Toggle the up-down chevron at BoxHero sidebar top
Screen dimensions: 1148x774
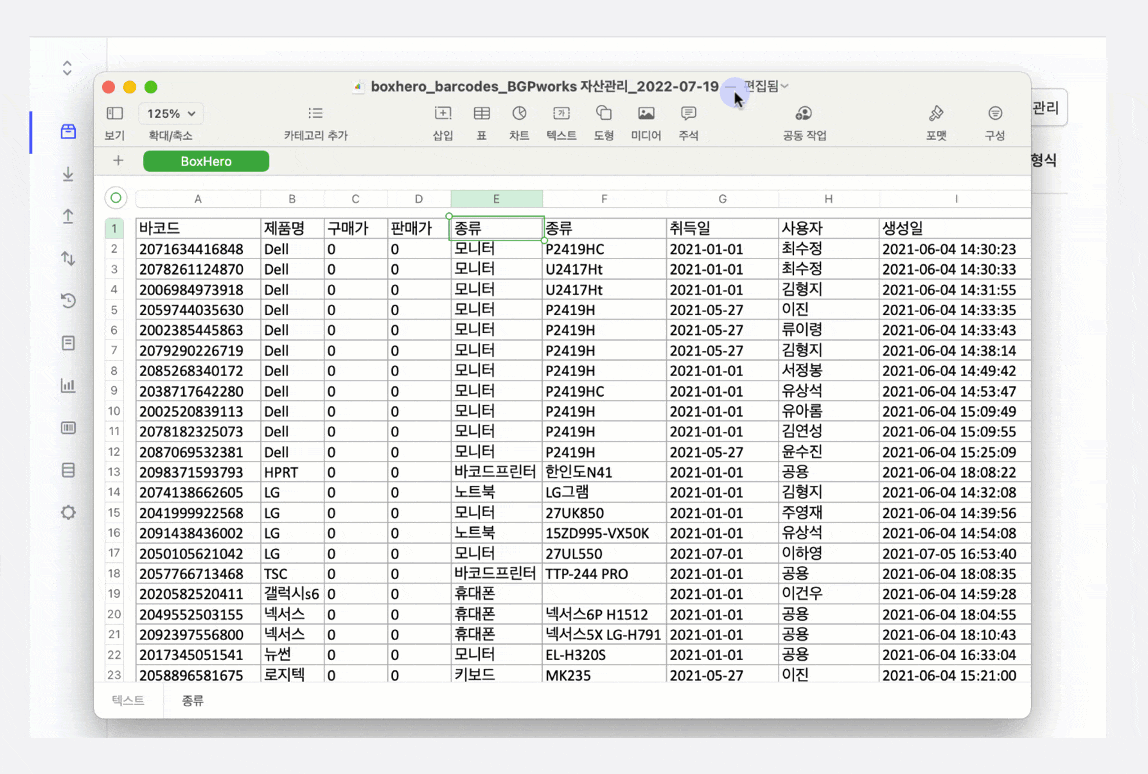click(x=67, y=68)
